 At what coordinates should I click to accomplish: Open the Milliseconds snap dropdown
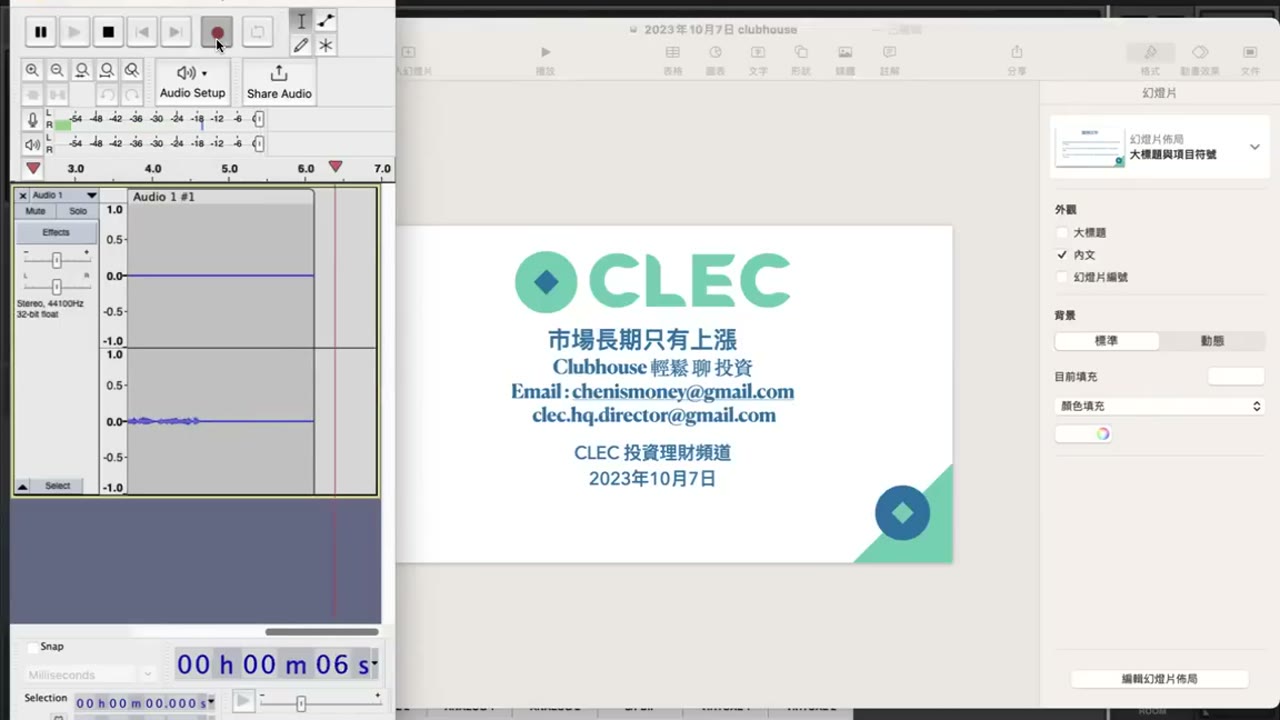(x=90, y=675)
